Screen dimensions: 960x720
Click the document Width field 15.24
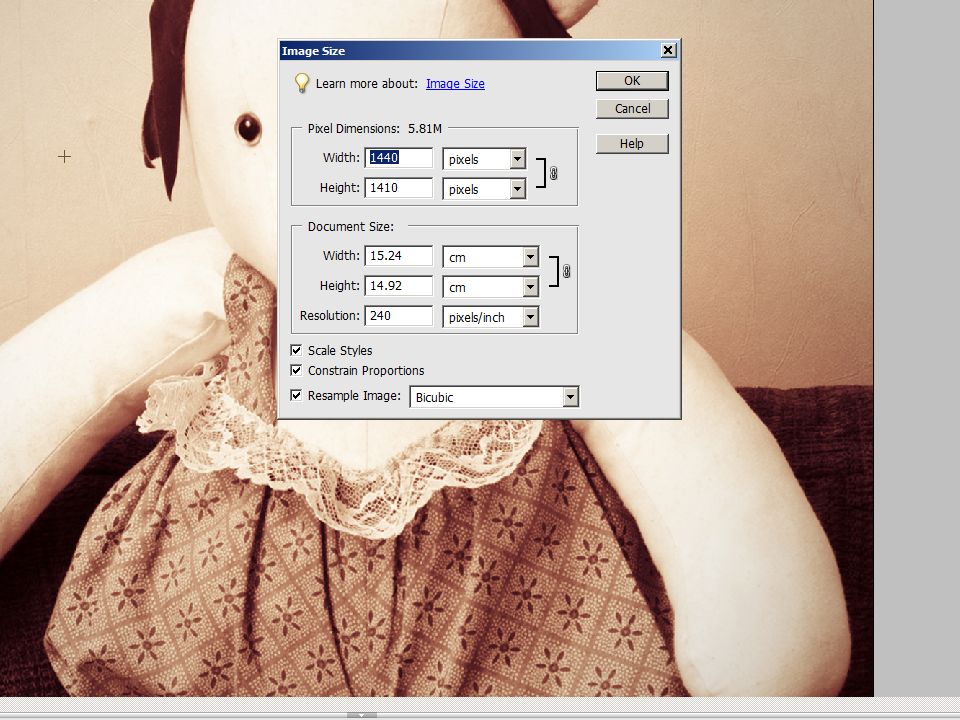pyautogui.click(x=399, y=256)
